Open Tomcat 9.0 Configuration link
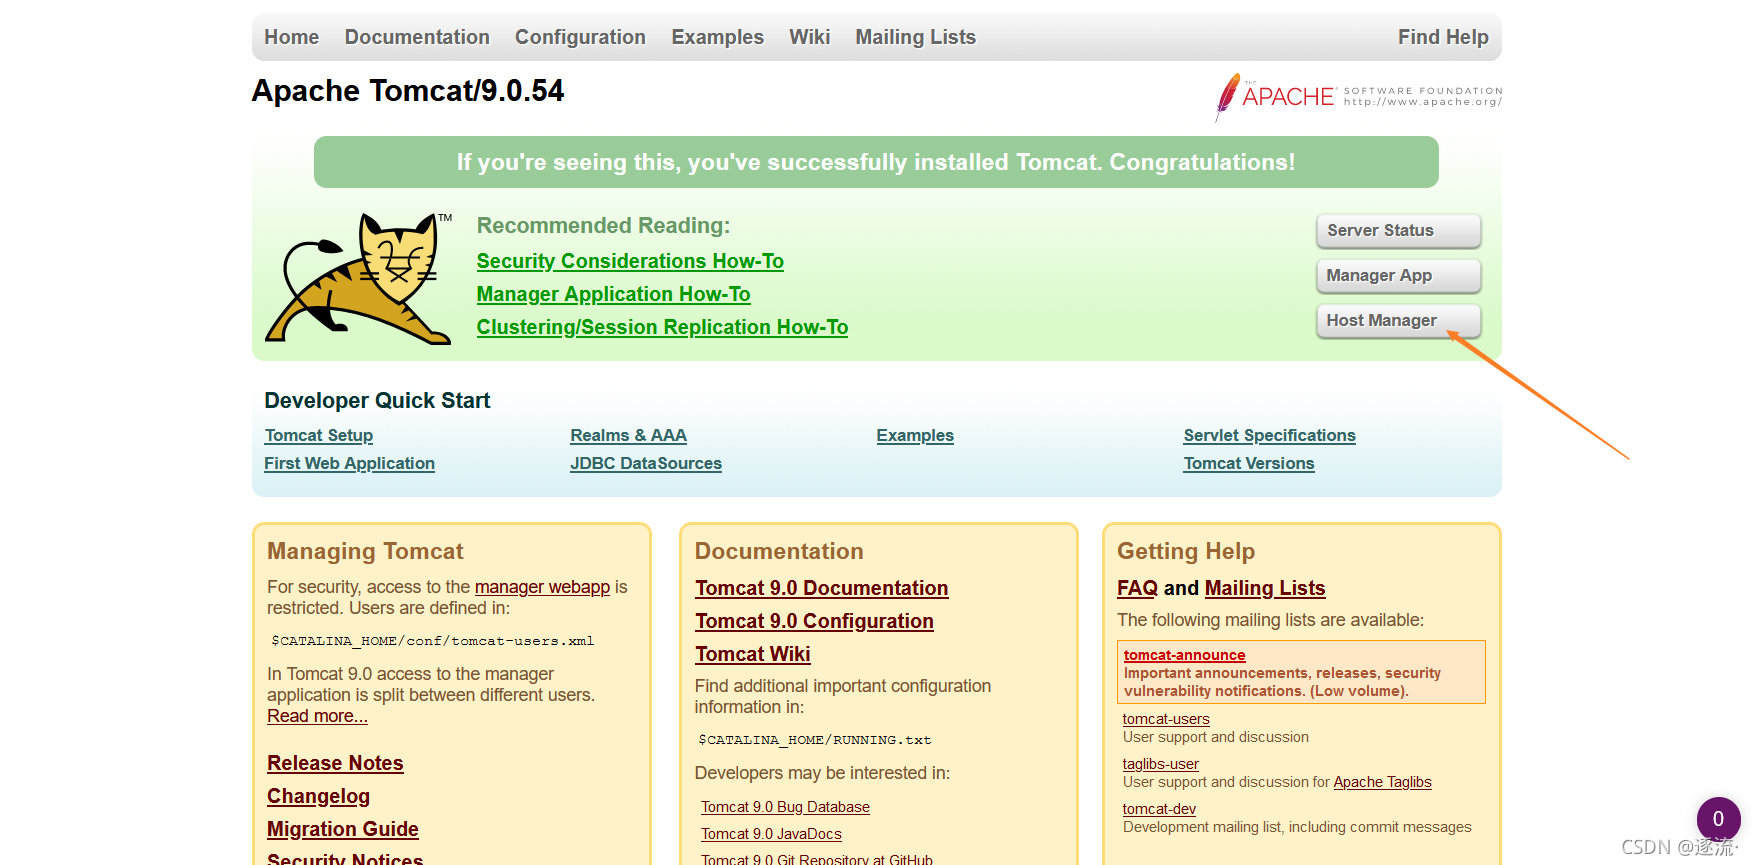 point(814,621)
